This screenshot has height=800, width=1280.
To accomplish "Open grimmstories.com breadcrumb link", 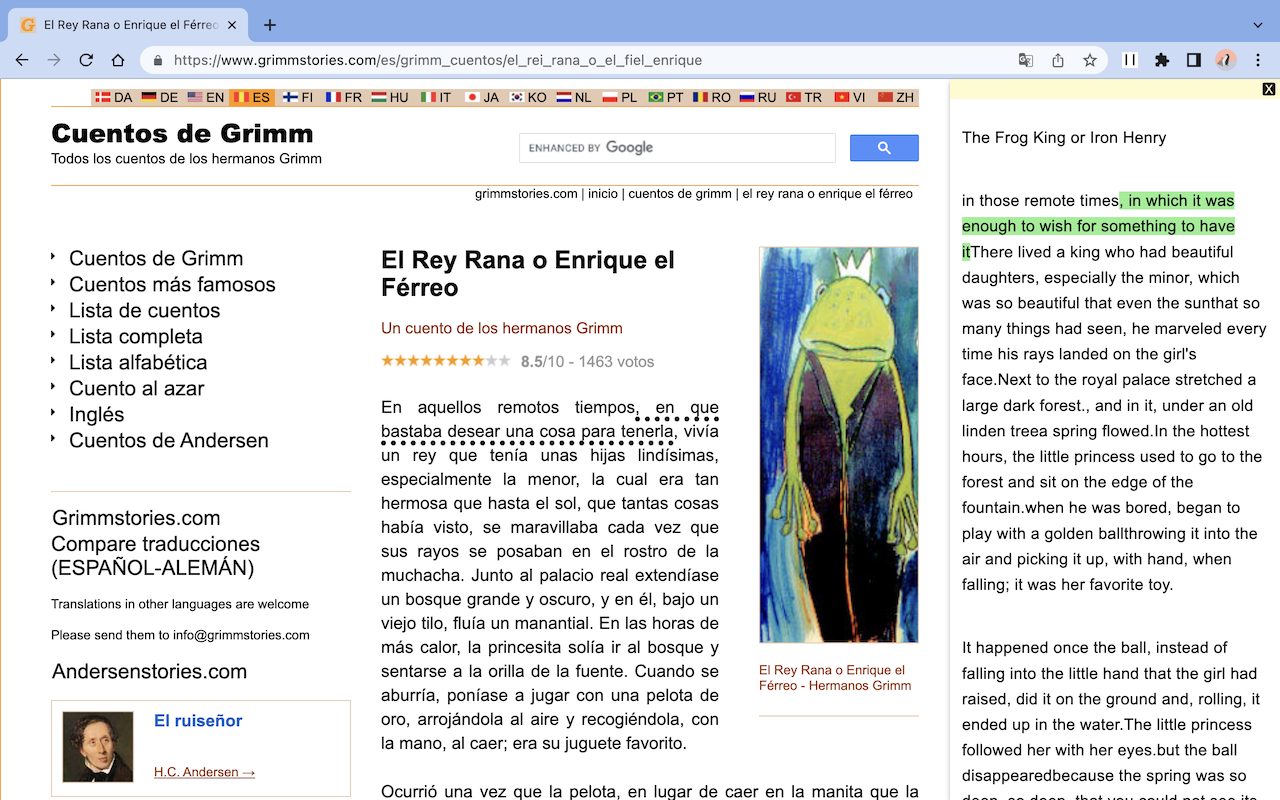I will tap(526, 194).
